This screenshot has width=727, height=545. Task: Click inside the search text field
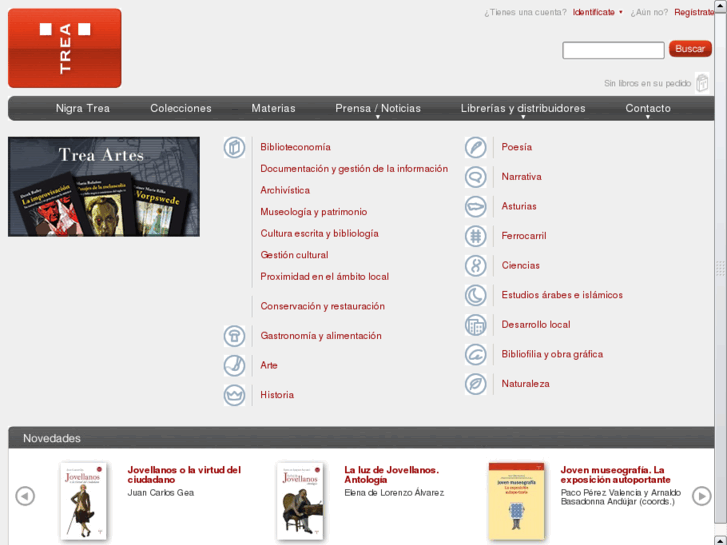[613, 50]
